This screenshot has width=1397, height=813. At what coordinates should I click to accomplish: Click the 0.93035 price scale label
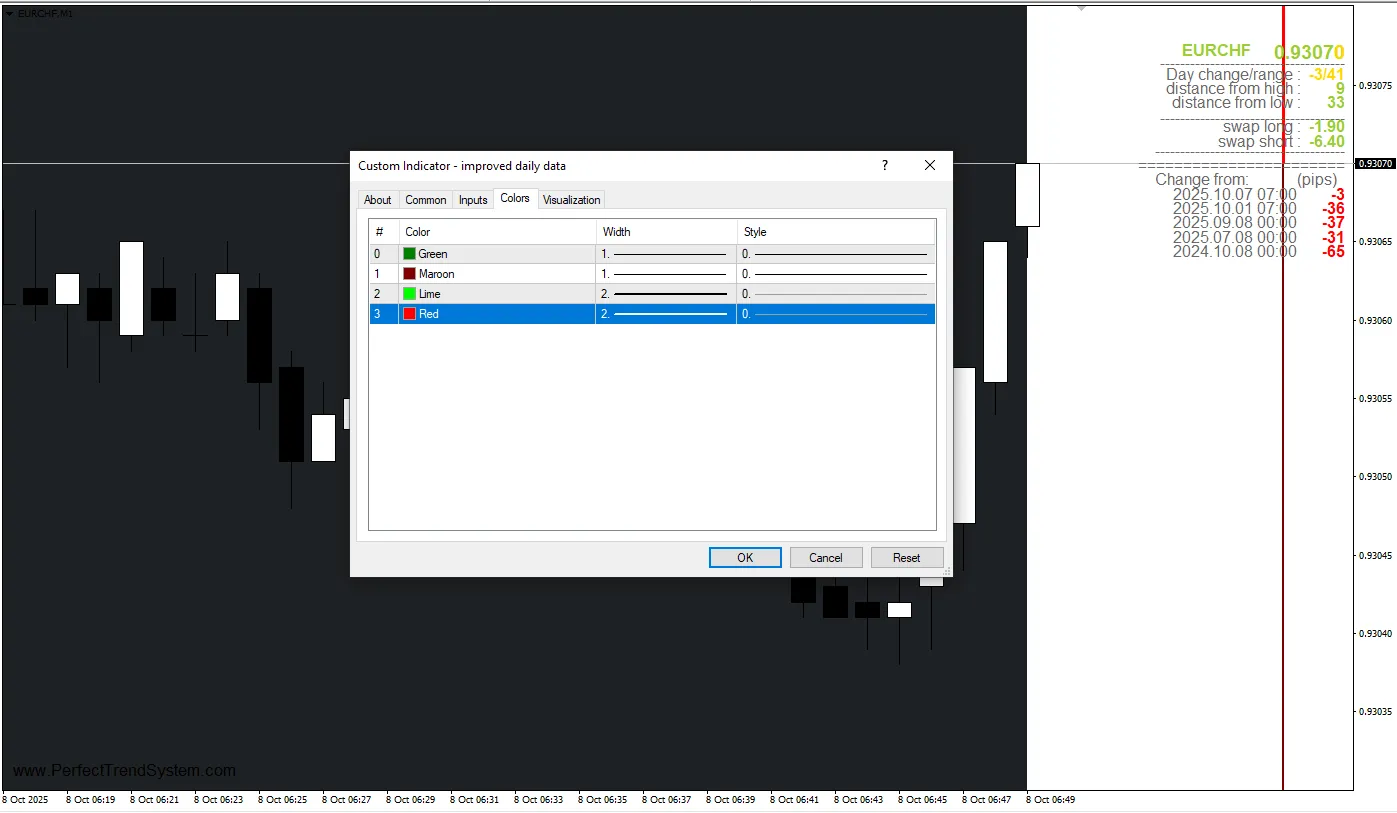click(1376, 712)
